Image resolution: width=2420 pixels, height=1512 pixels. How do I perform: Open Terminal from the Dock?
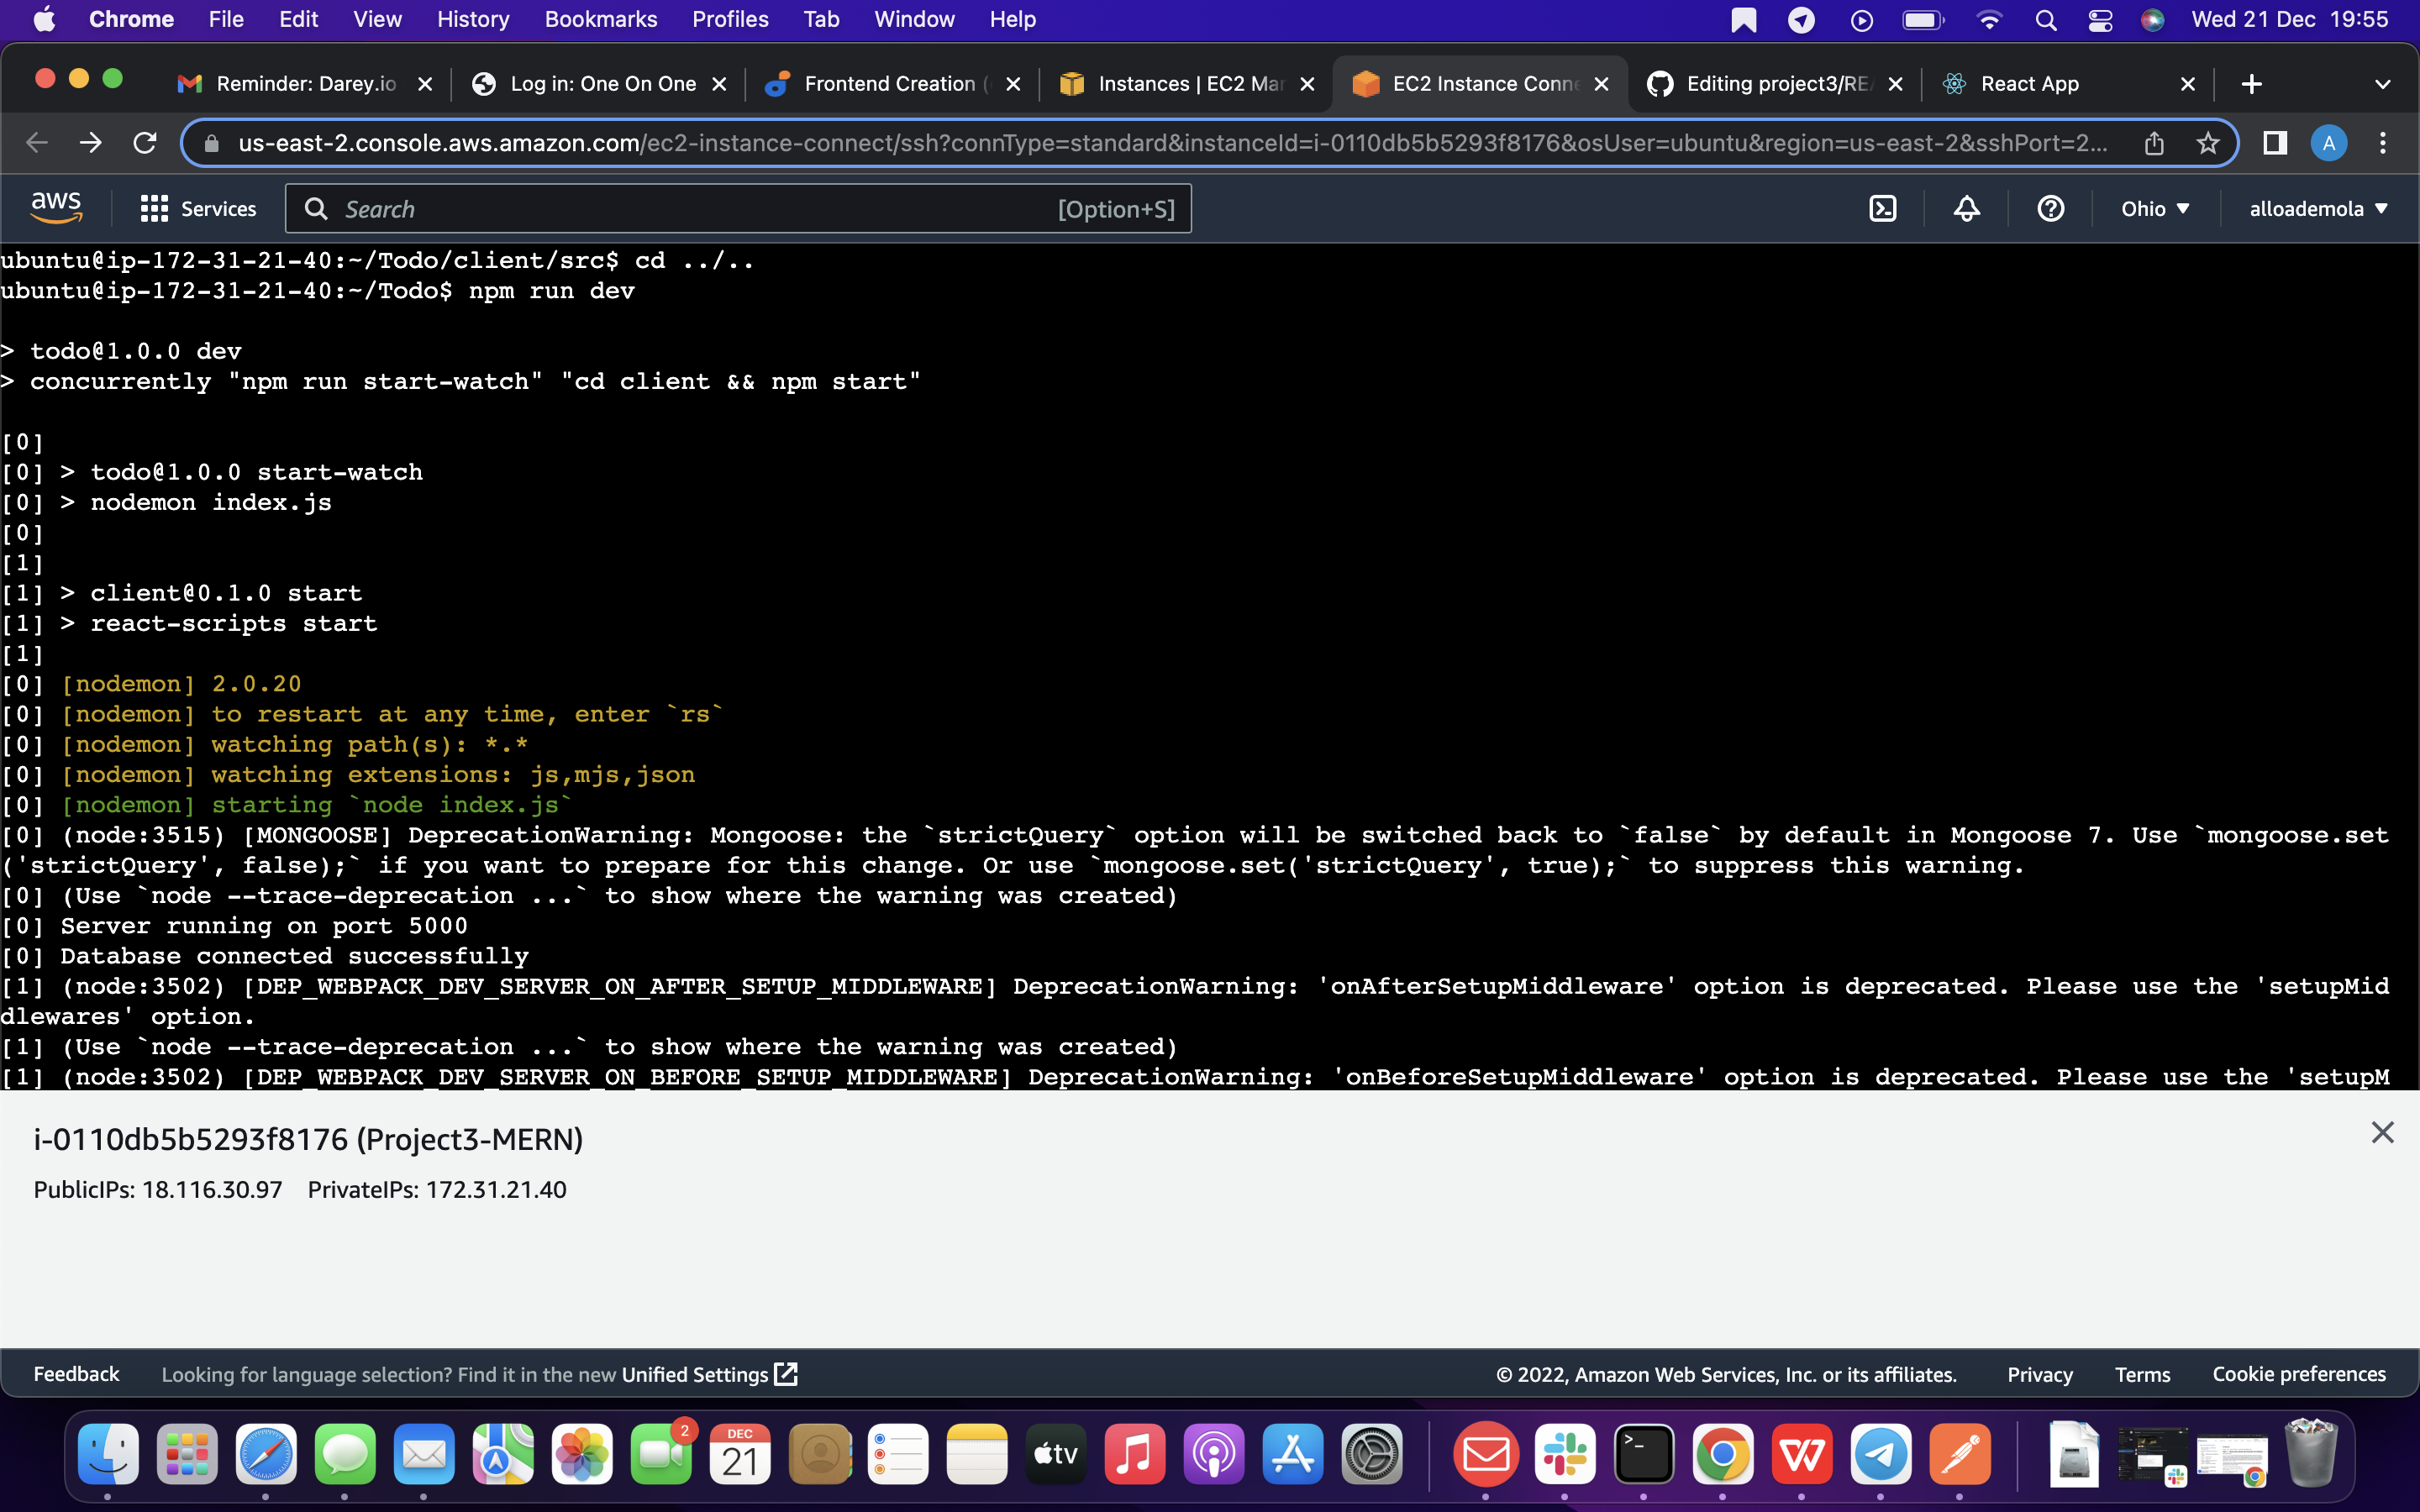tap(1644, 1455)
